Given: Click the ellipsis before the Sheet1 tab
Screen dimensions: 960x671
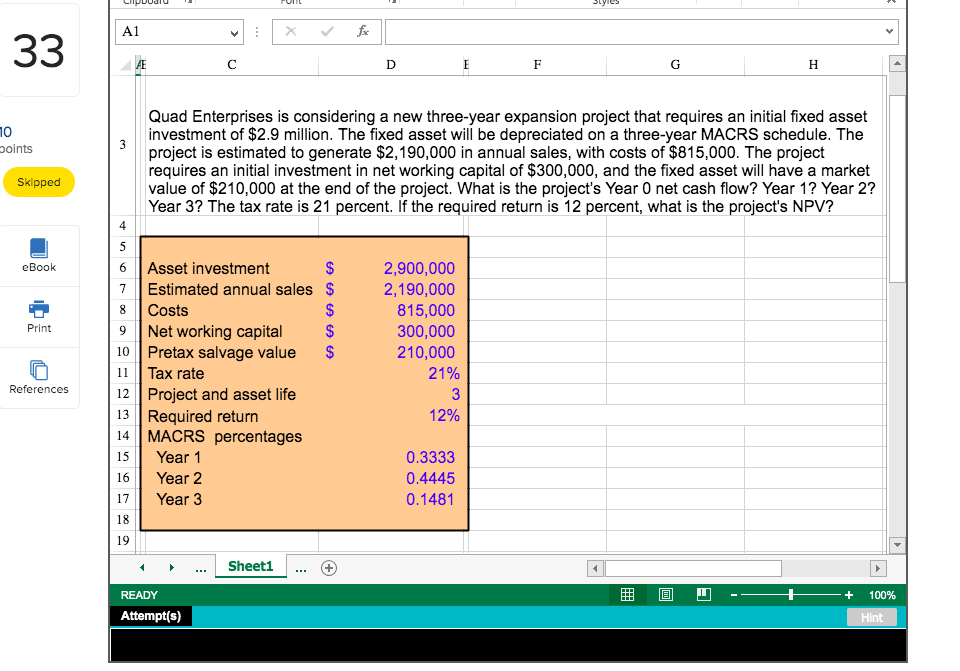Looking at the screenshot, I should 200,566.
